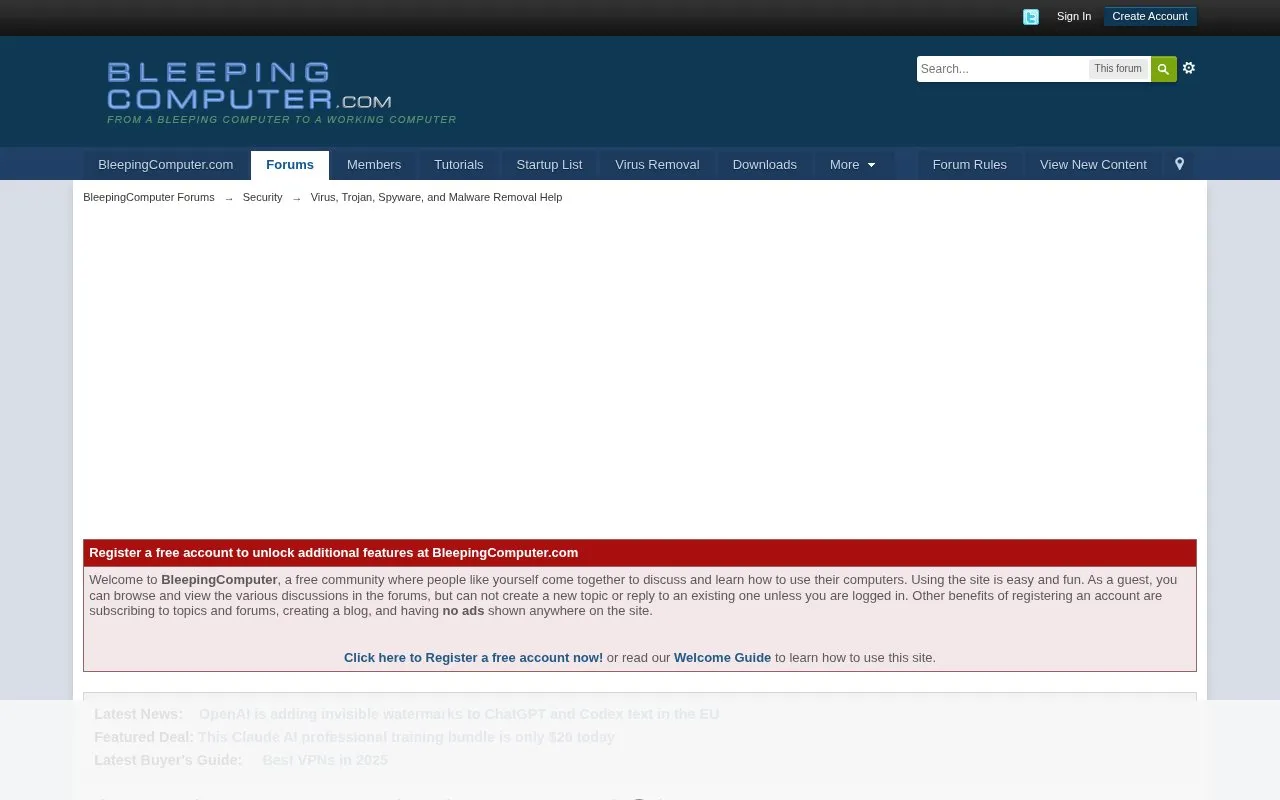Open the Virus Removal tab
Screen dimensions: 1280x800
click(x=657, y=165)
